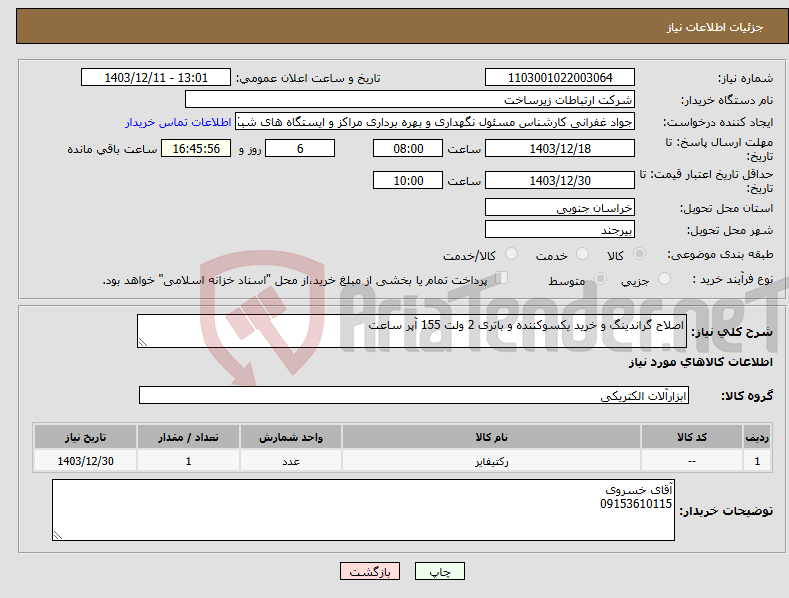Click the رکتیفایر item name cell
The height and width of the screenshot is (598, 789).
(x=491, y=461)
